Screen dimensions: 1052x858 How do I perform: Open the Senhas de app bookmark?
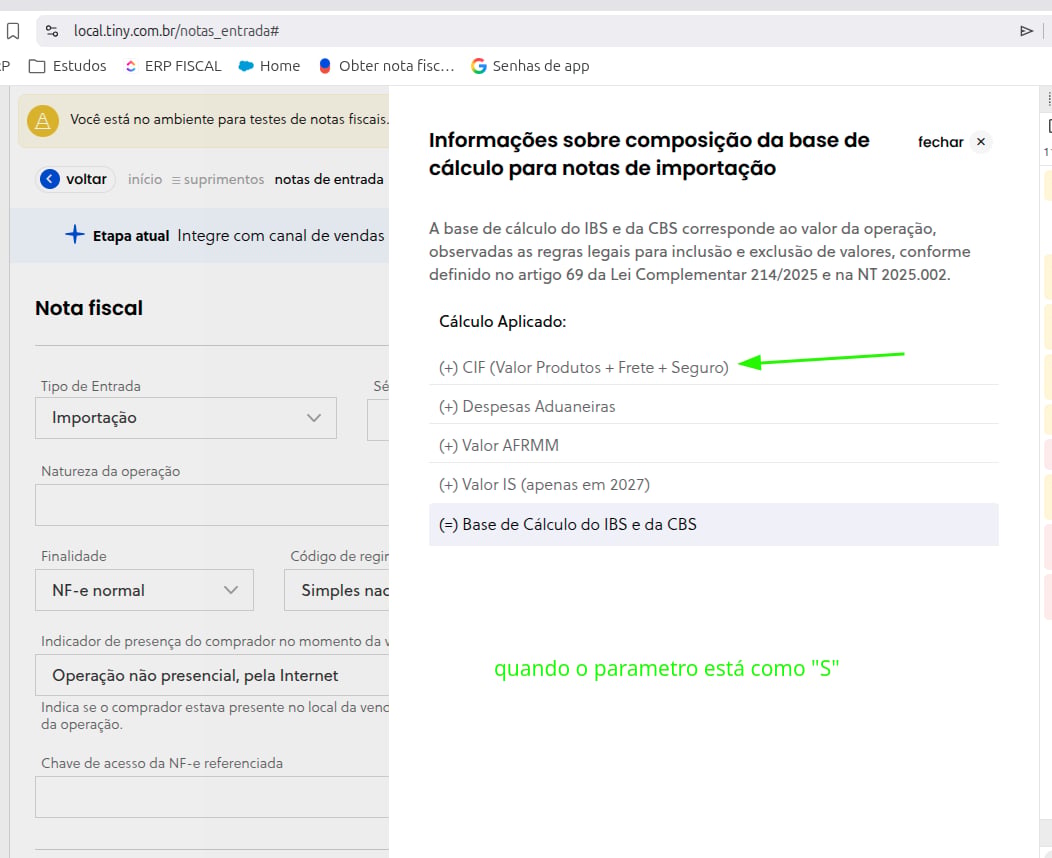(x=530, y=66)
